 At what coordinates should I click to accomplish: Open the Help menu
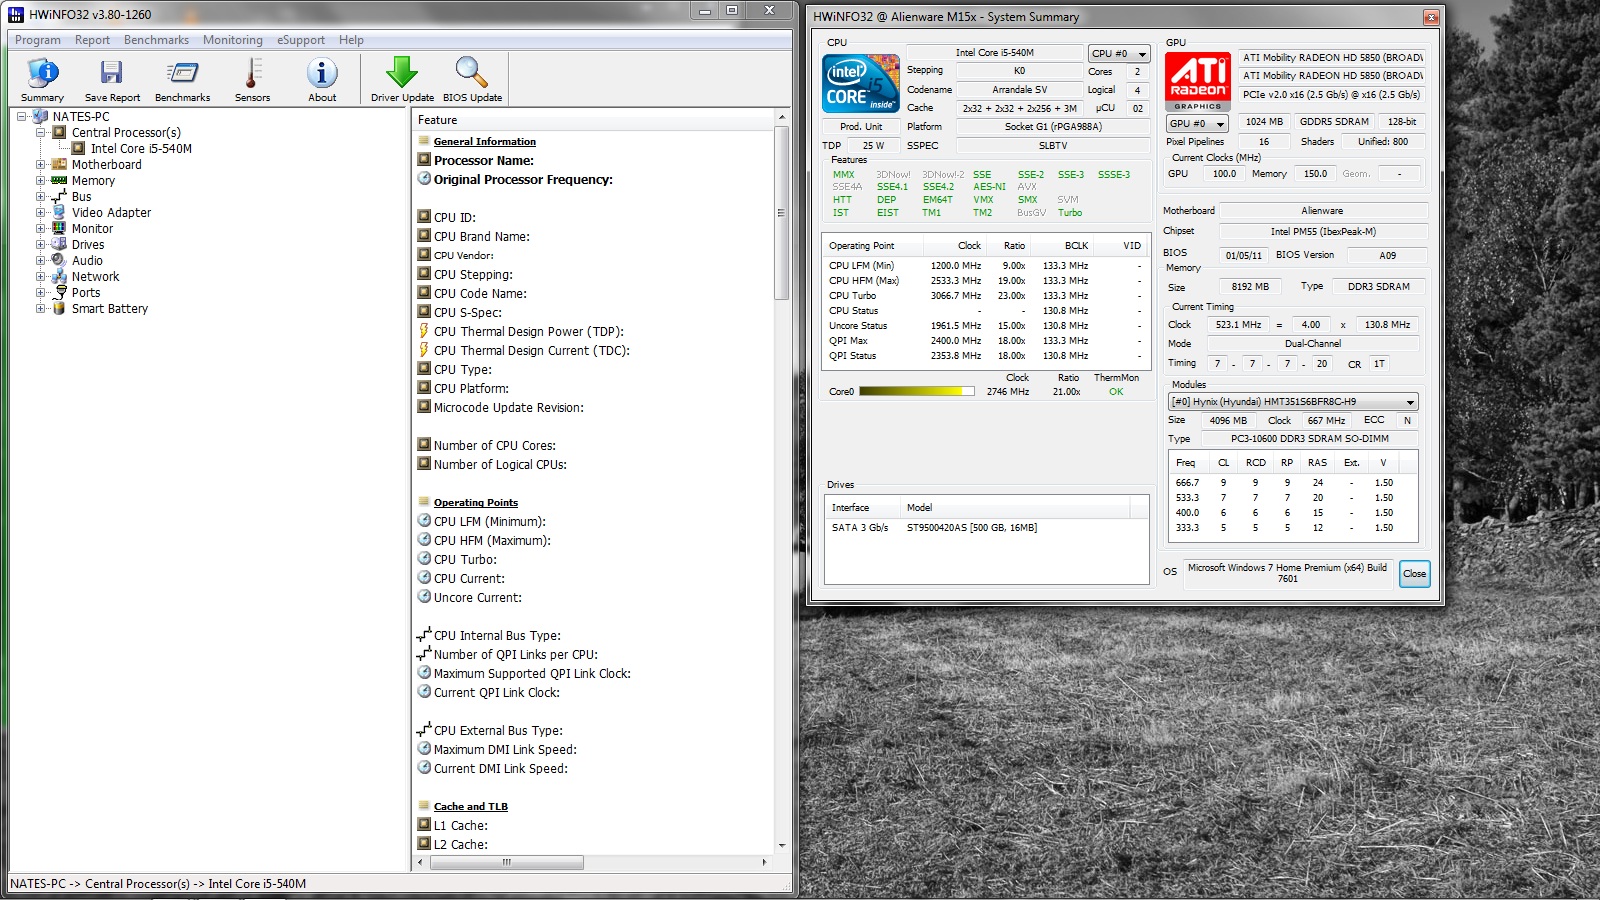tap(351, 40)
